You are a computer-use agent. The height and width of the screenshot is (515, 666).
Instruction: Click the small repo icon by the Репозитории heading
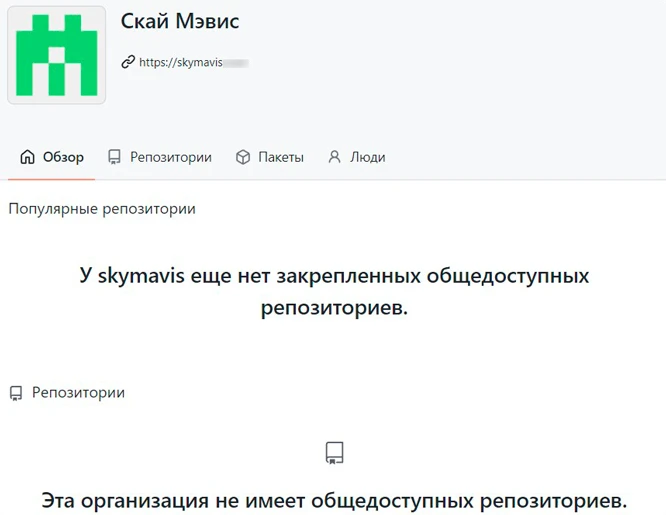tap(16, 393)
